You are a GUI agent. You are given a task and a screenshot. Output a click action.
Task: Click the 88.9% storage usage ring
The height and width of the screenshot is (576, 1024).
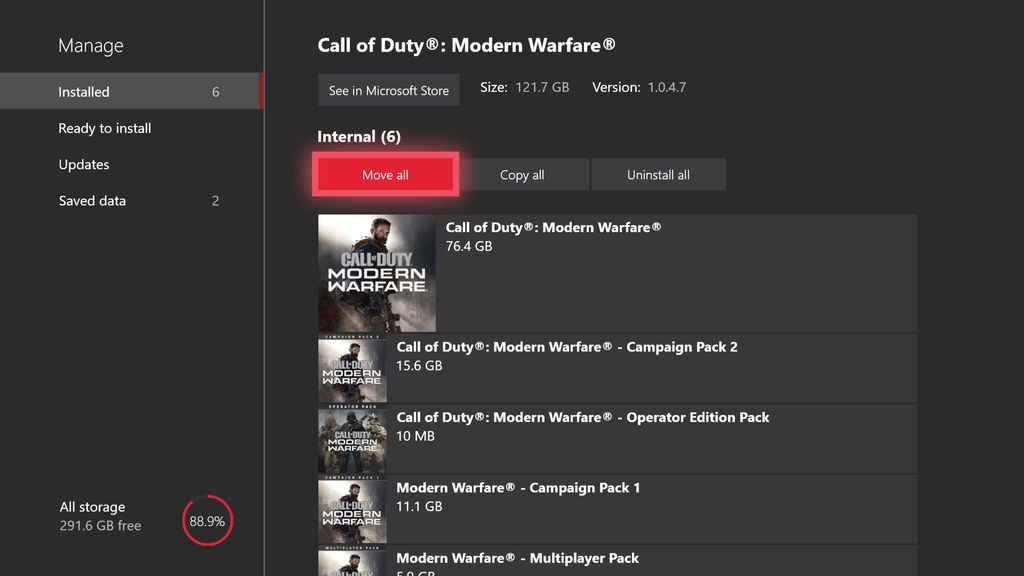(x=206, y=520)
